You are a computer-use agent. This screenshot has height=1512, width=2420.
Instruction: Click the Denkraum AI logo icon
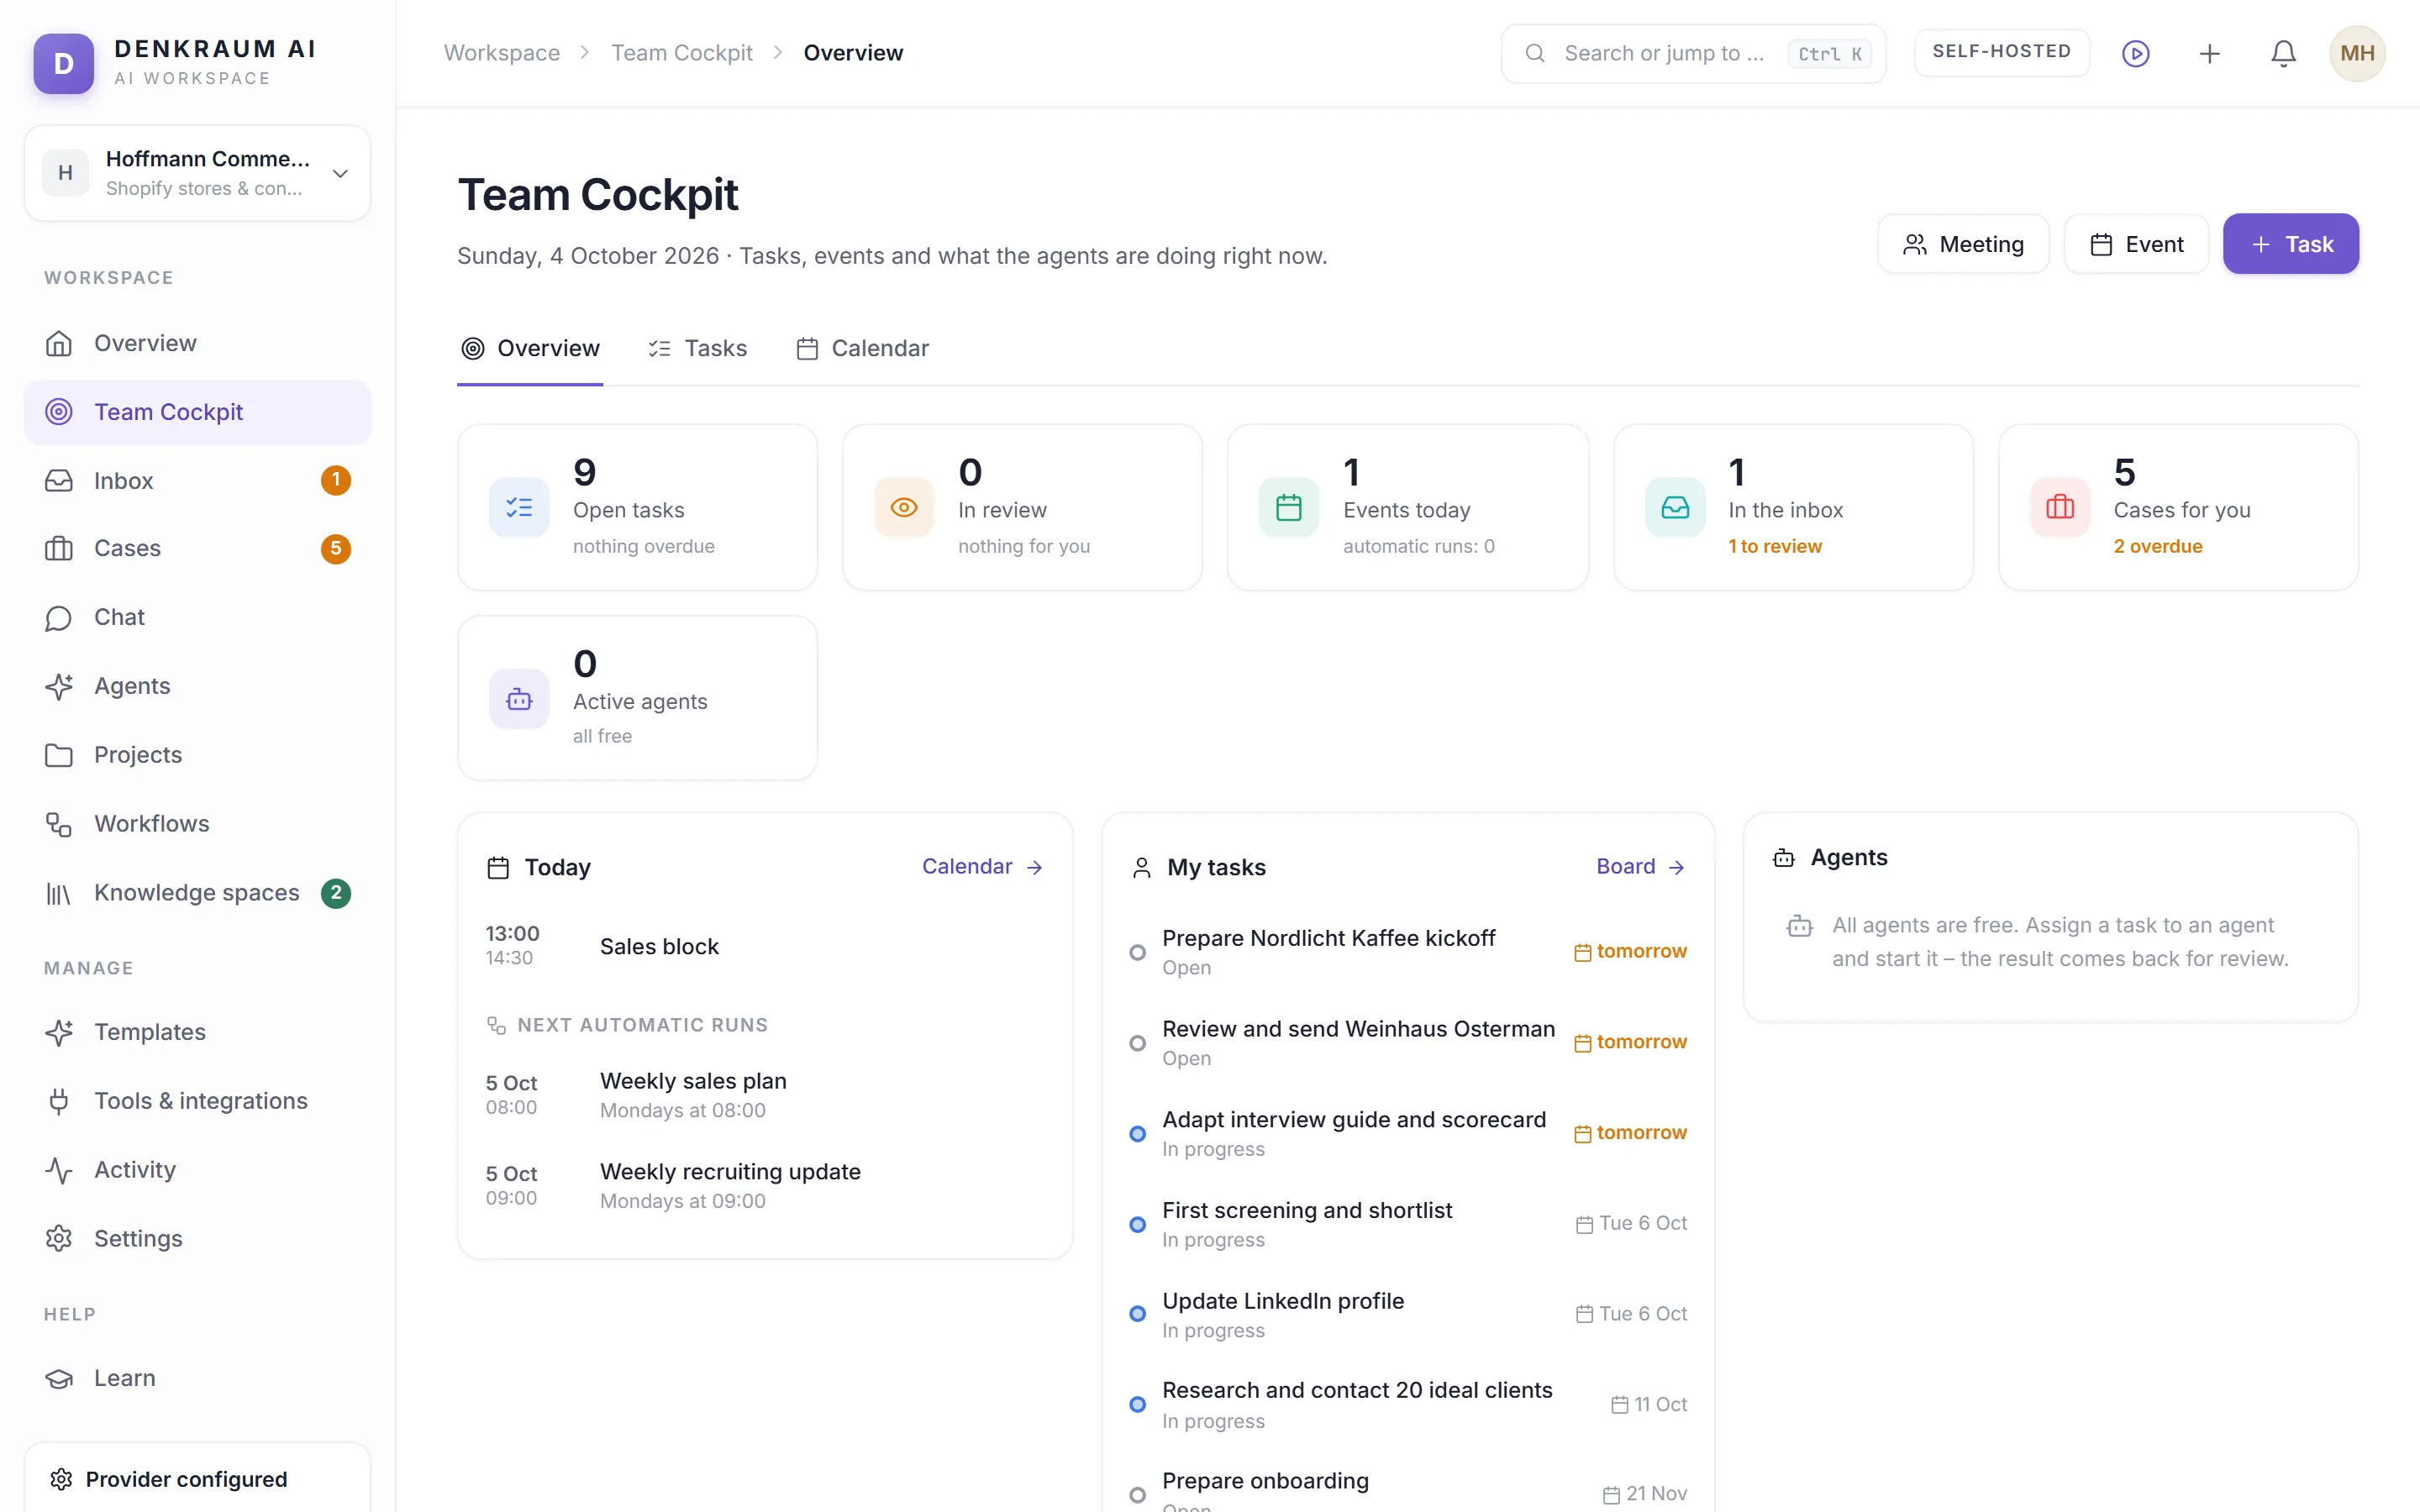[64, 63]
